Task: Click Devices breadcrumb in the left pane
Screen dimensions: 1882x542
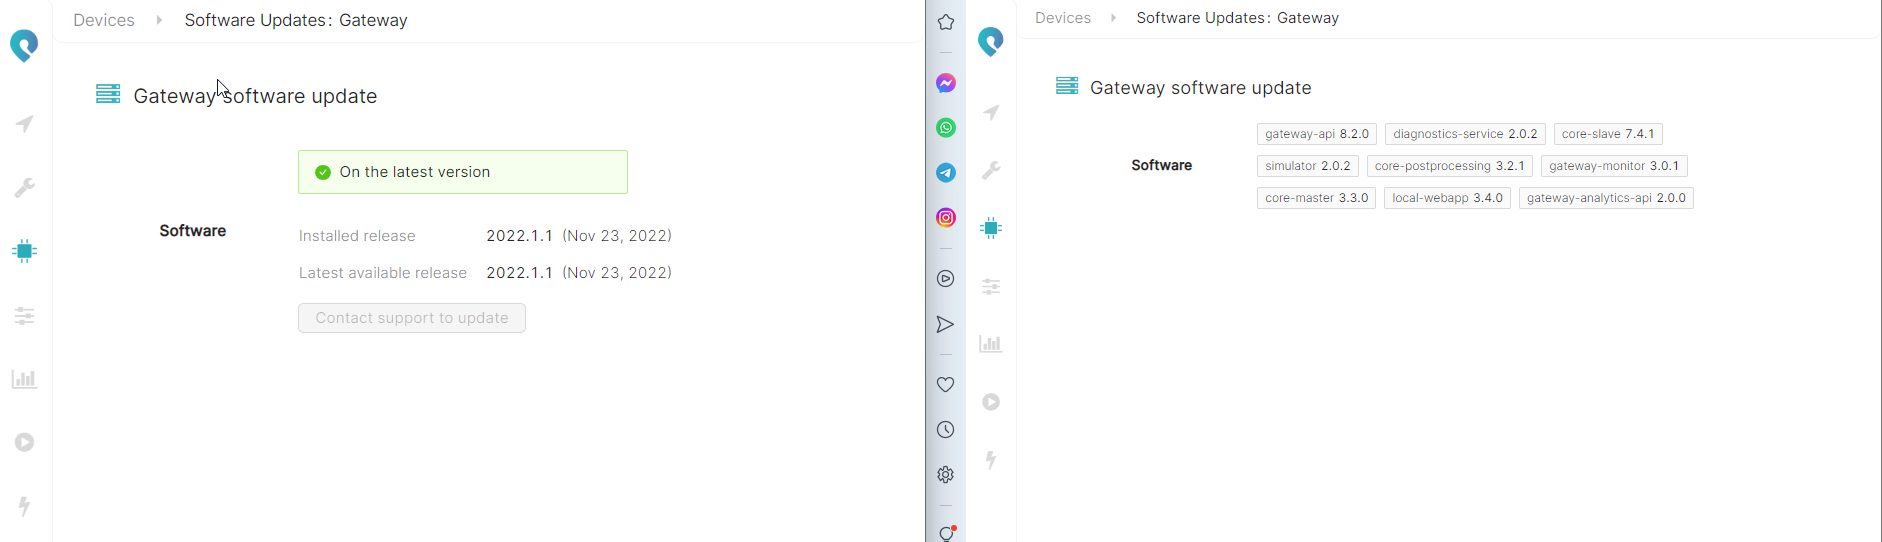Action: coord(104,20)
